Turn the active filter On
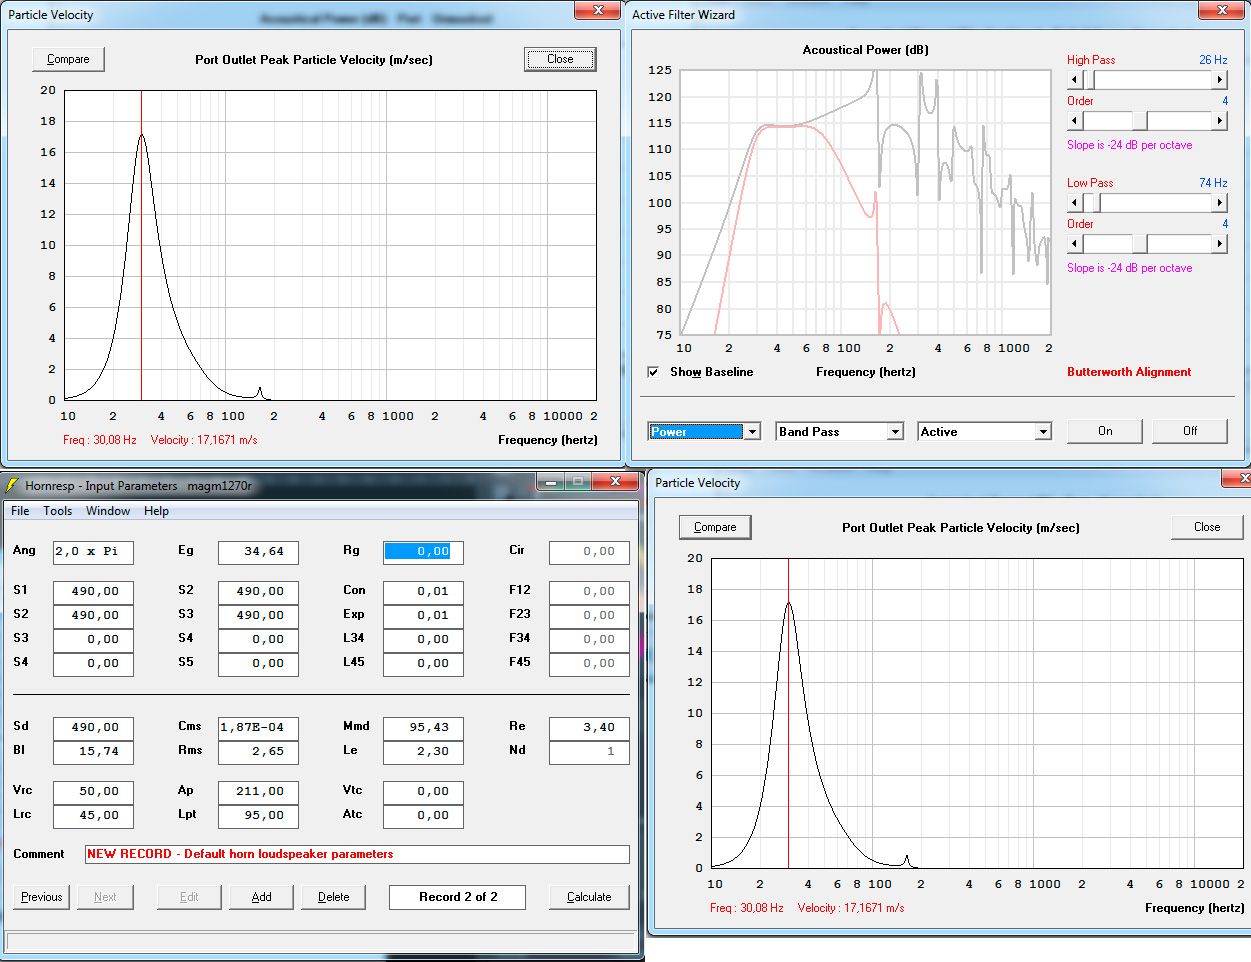The width and height of the screenshot is (1251, 962). [1105, 431]
